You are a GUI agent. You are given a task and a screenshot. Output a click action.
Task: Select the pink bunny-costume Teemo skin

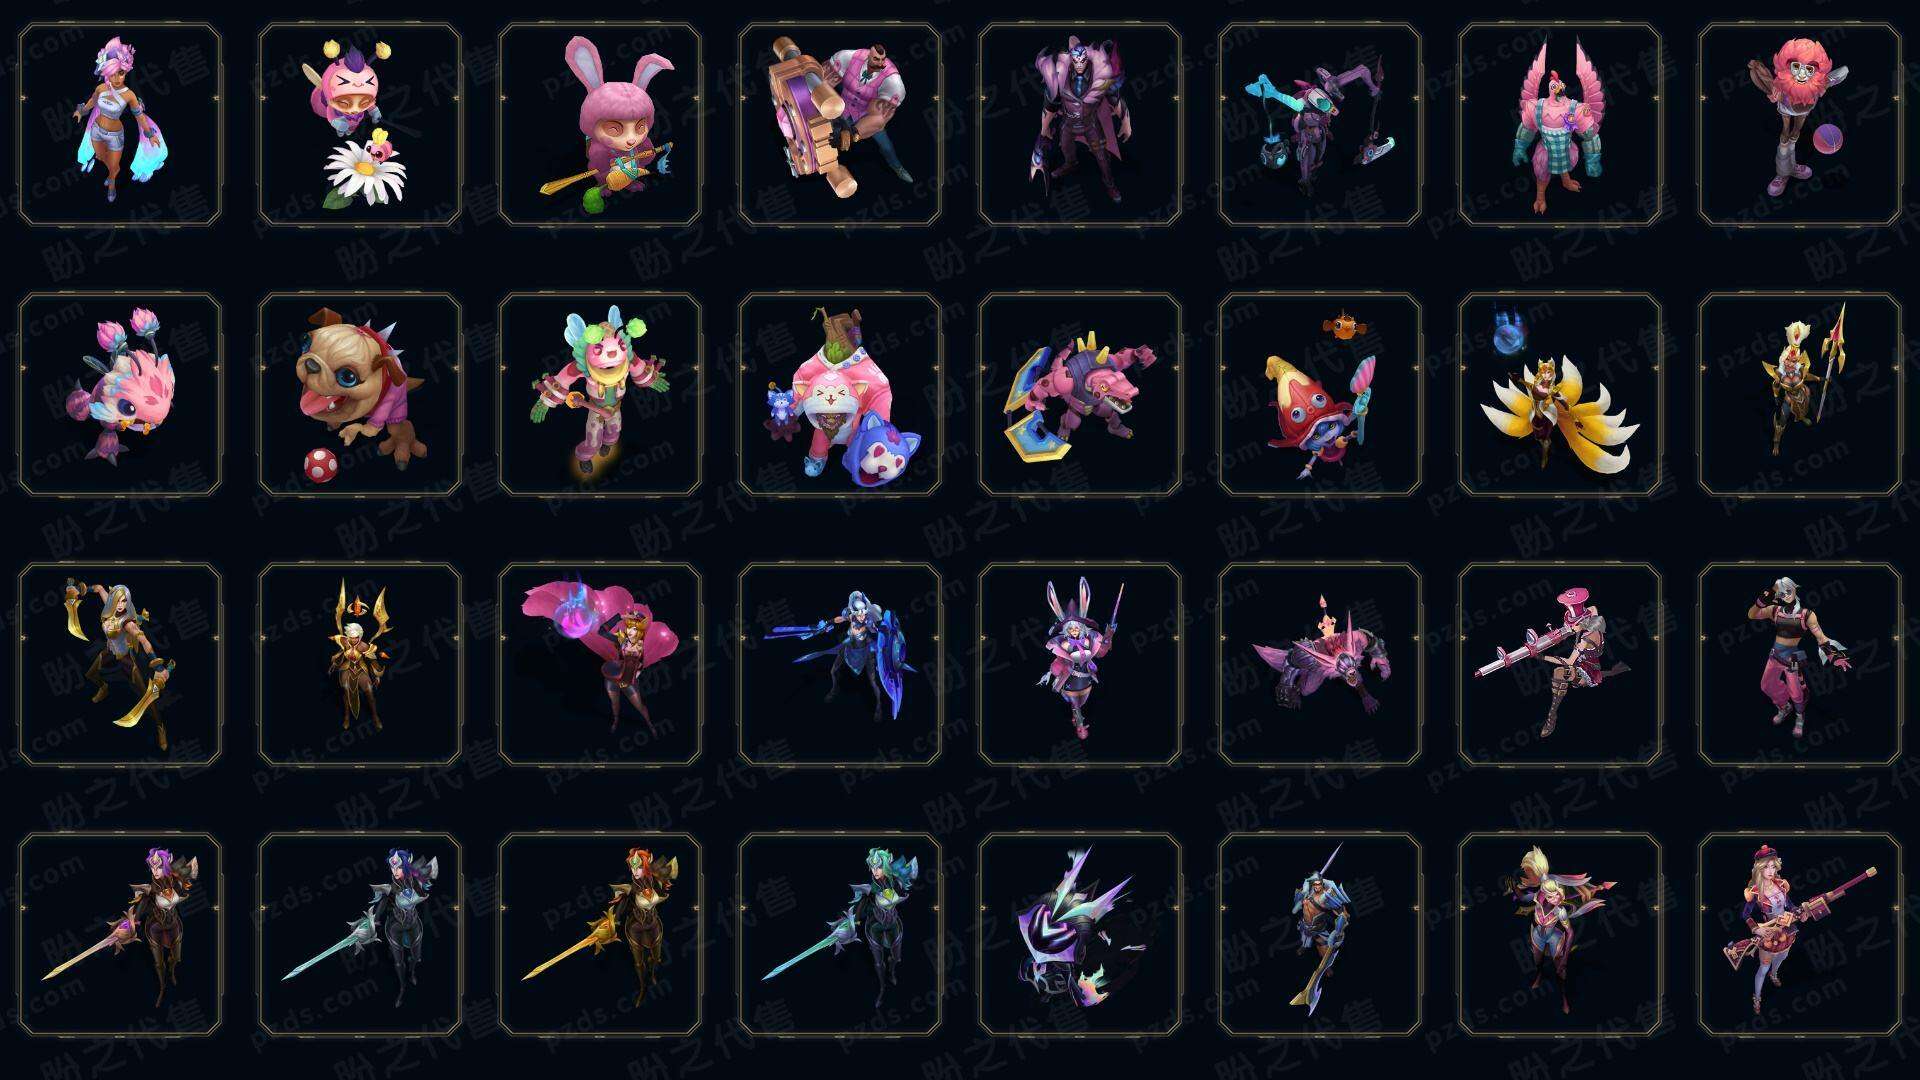point(600,125)
